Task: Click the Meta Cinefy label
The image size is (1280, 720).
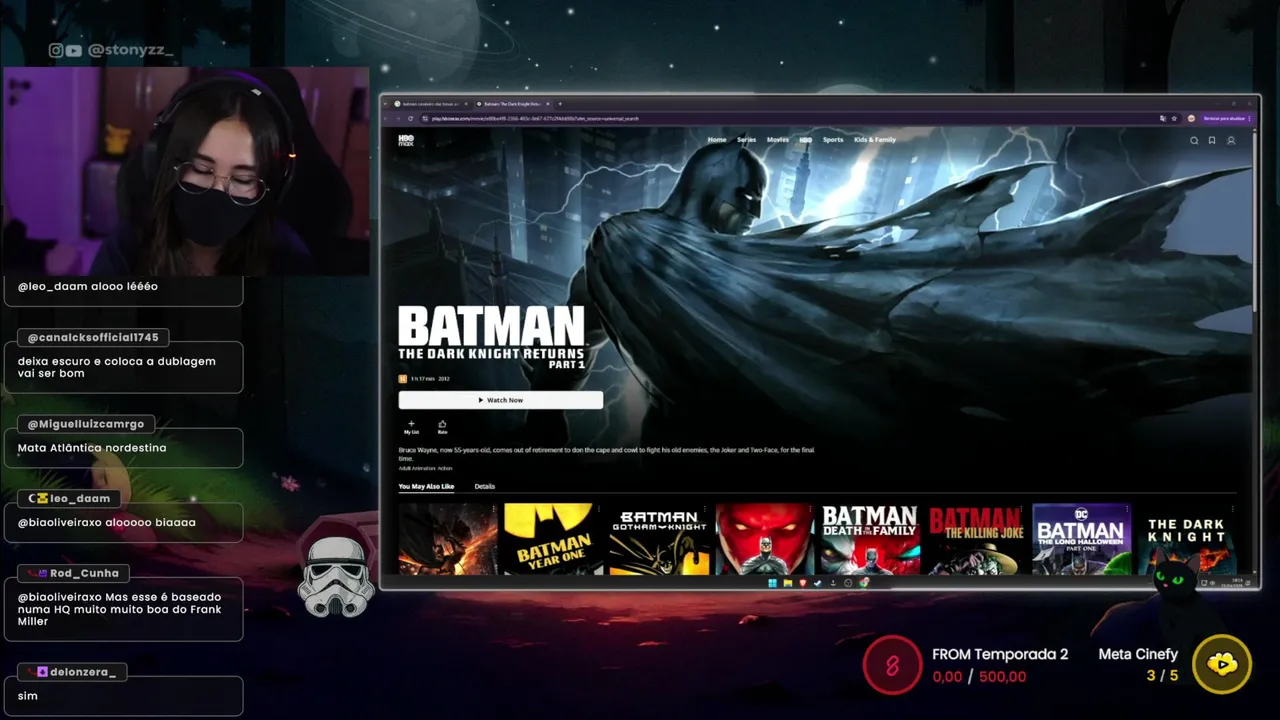Action: click(1138, 654)
